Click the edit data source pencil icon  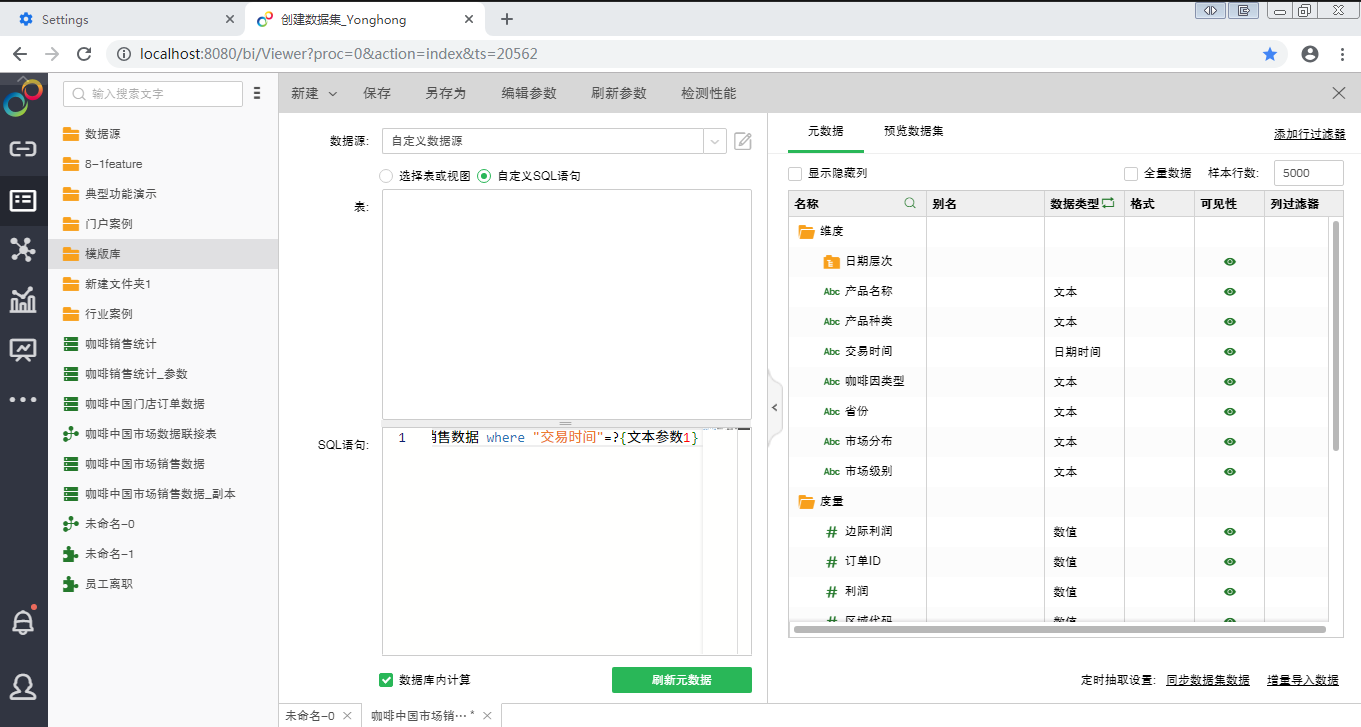743,141
